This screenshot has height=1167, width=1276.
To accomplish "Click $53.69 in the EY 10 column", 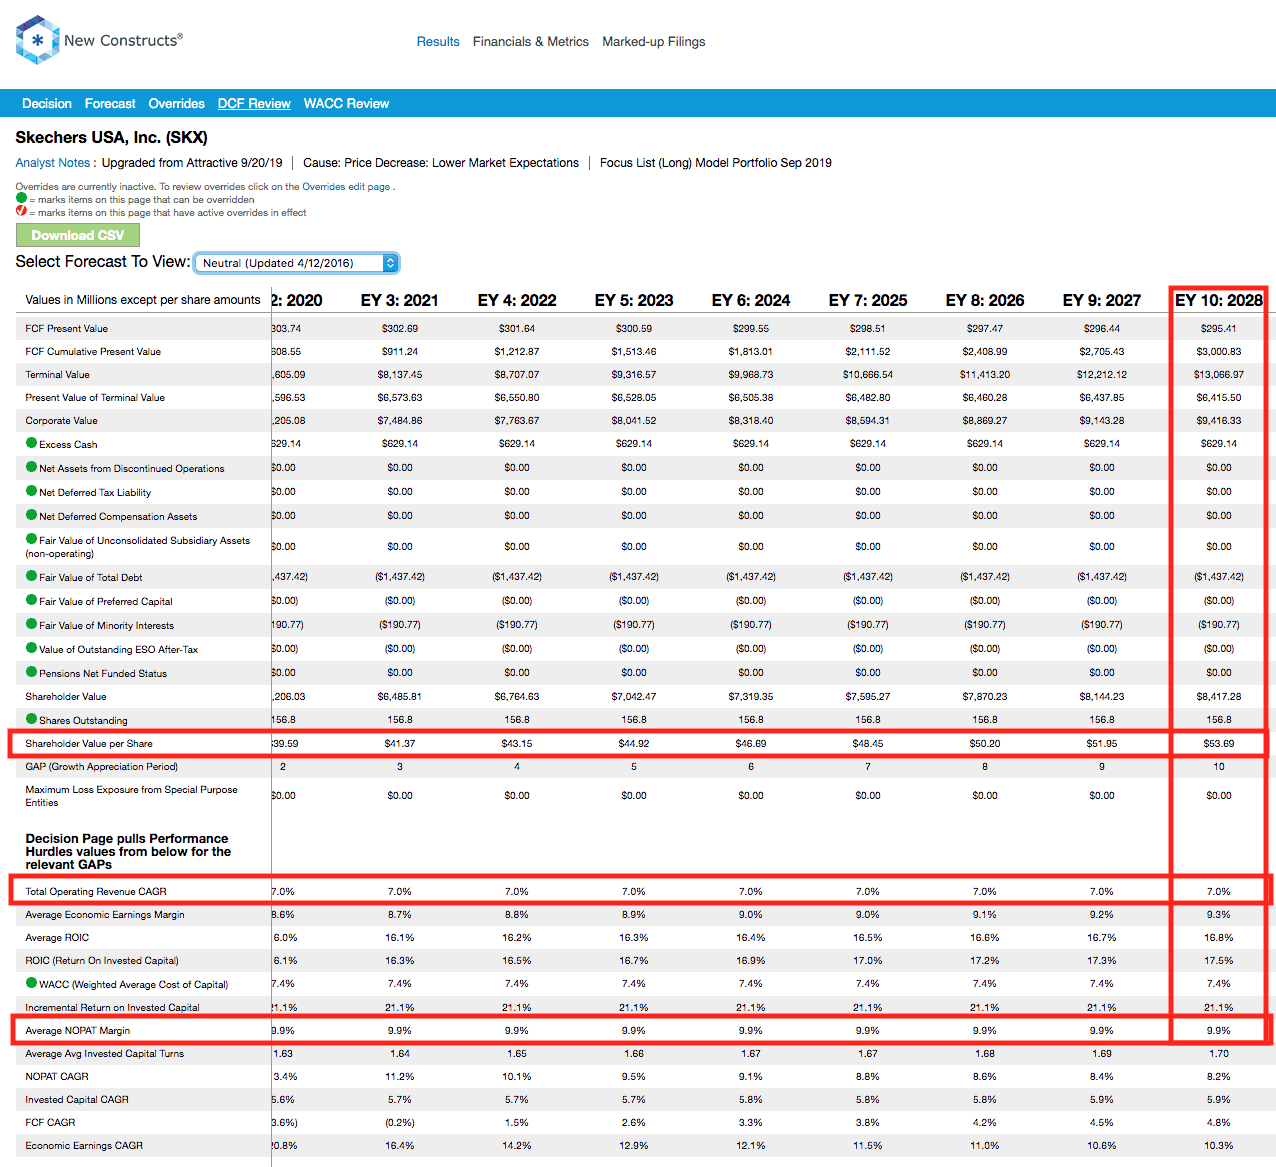I will click(1219, 743).
